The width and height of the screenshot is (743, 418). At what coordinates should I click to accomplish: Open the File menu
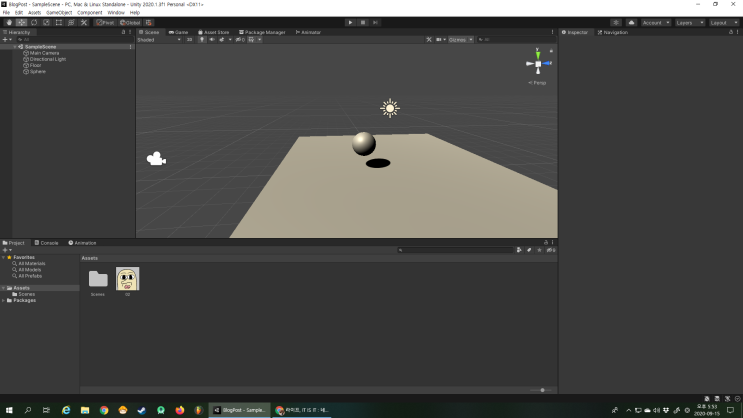(x=6, y=13)
